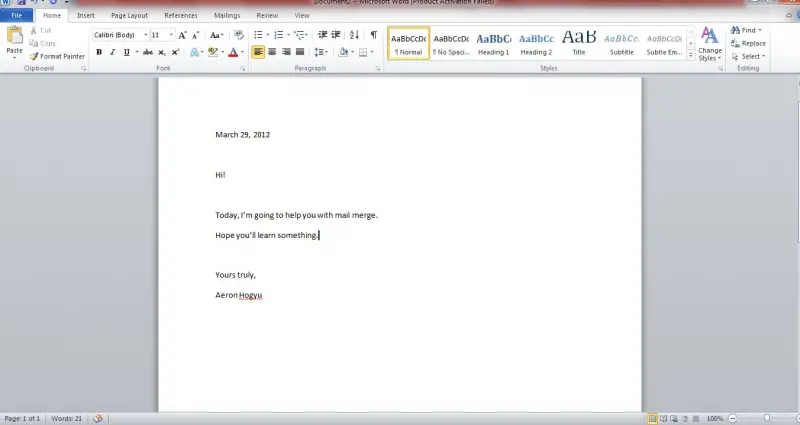Expand font color dropdown arrow
Image resolution: width=800 pixels, height=425 pixels.
242,52
